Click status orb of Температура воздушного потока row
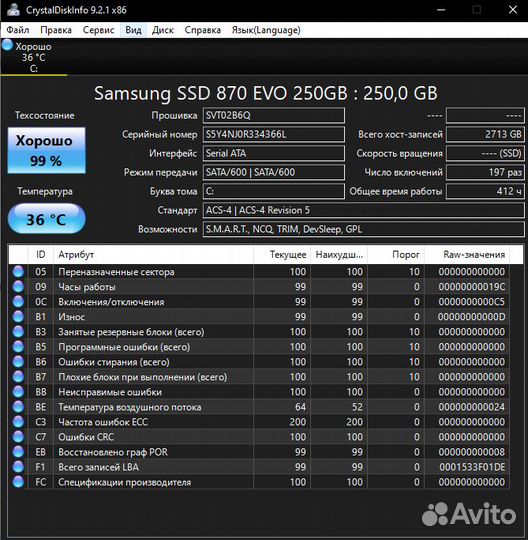The image size is (528, 540). 18,407
